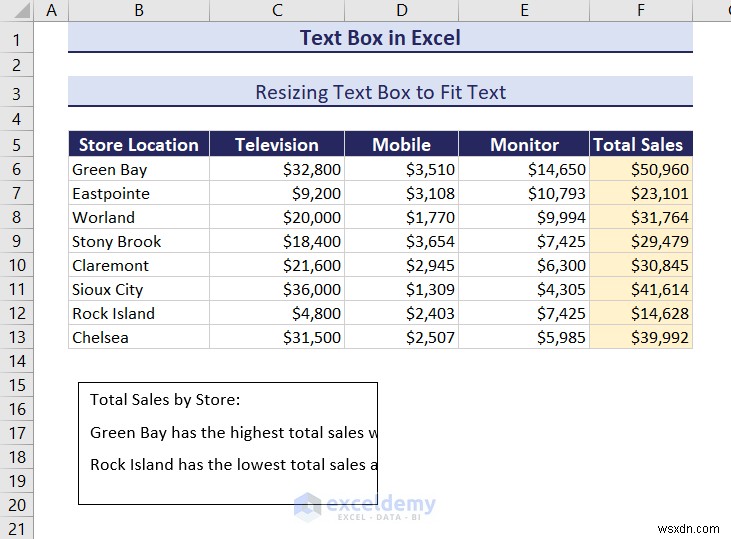Click Mobile value $3,654
The height and width of the screenshot is (539, 731).
click(401, 241)
